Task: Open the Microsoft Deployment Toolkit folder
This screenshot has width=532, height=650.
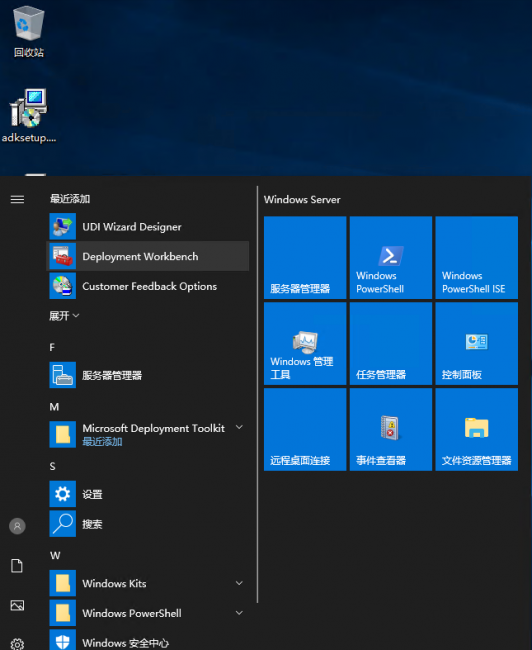Action: [148, 434]
